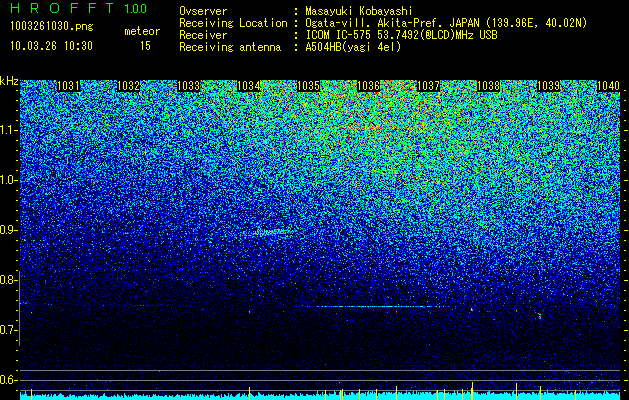Click the 0.8 kHz frequency axis label
The image size is (629, 400).
8,280
